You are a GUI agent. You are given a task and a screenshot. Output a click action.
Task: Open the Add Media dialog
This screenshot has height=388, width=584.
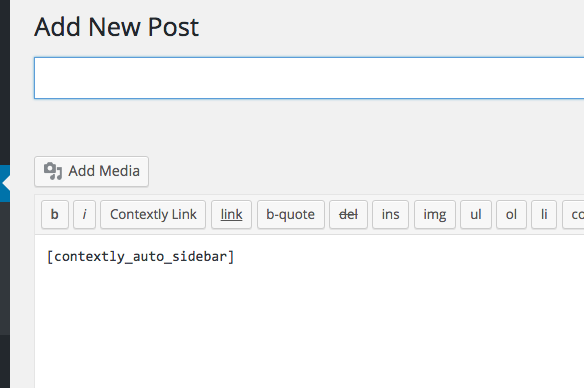[x=92, y=171]
